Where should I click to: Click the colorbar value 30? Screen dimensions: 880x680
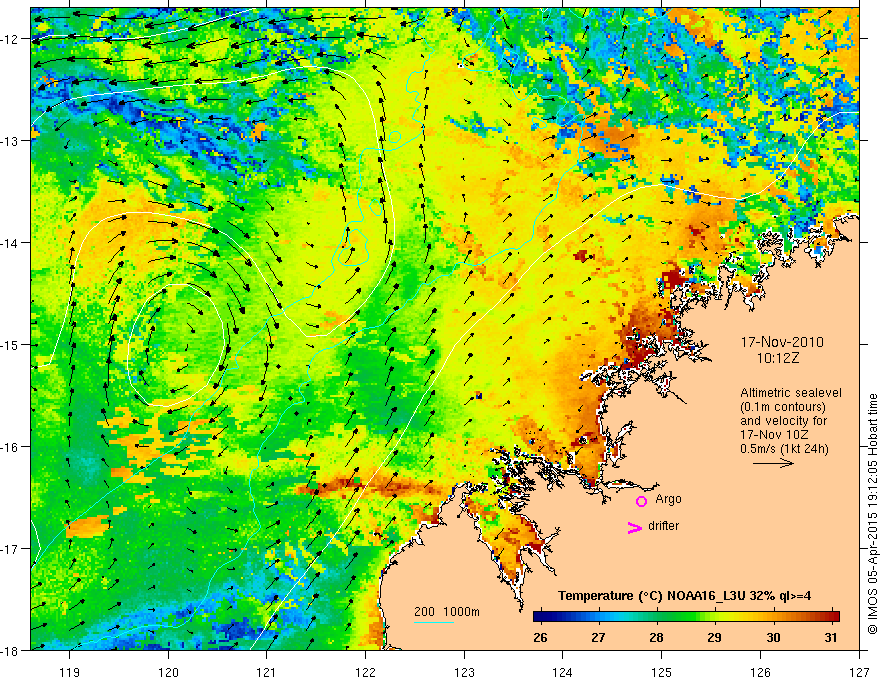(x=773, y=637)
